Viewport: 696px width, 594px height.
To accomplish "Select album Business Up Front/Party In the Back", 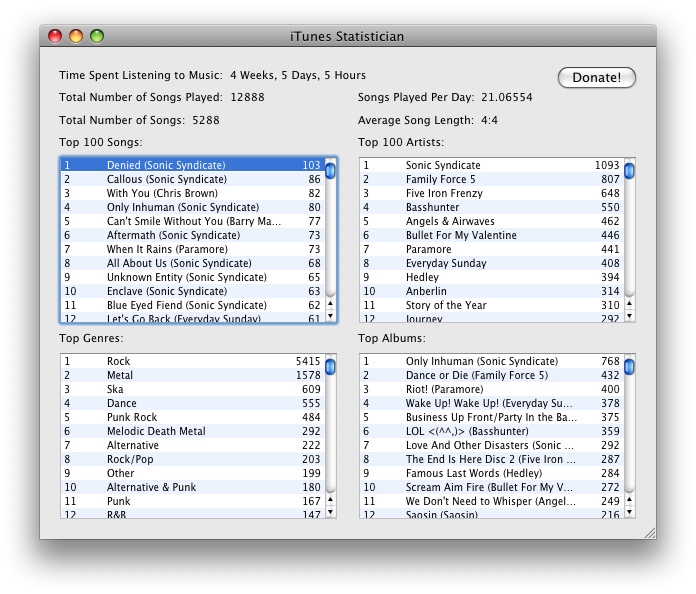I will click(x=492, y=417).
